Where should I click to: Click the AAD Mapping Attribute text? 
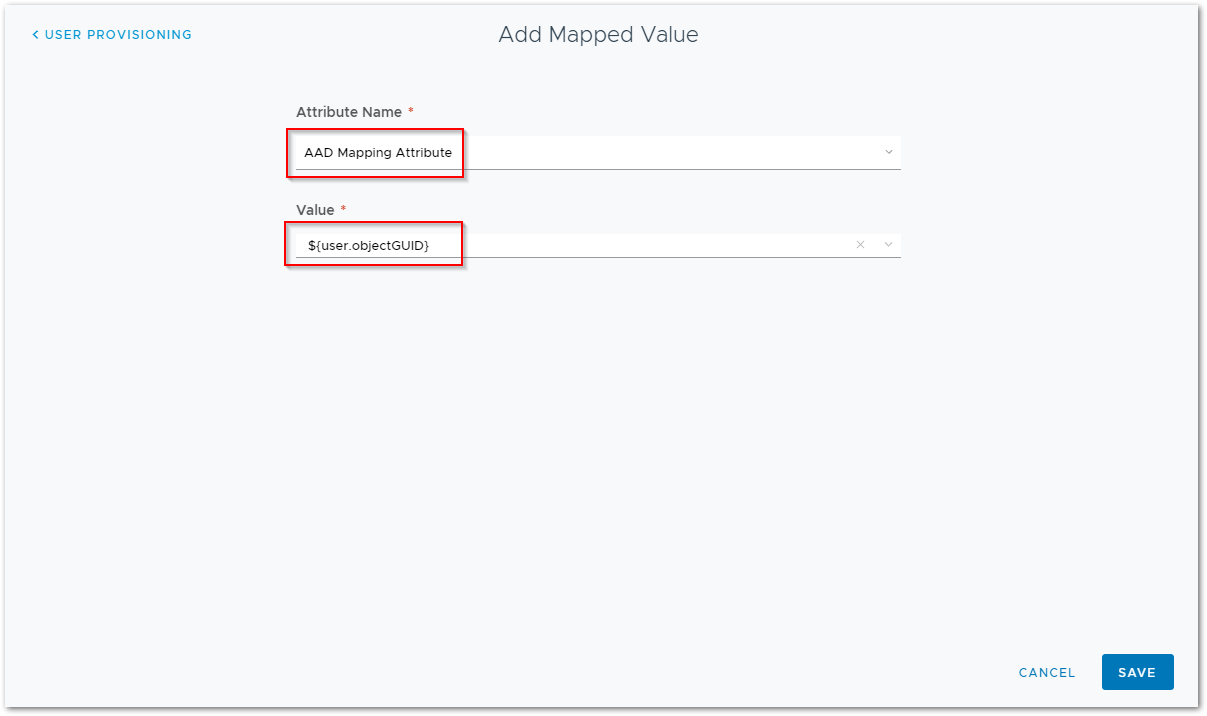[378, 153]
